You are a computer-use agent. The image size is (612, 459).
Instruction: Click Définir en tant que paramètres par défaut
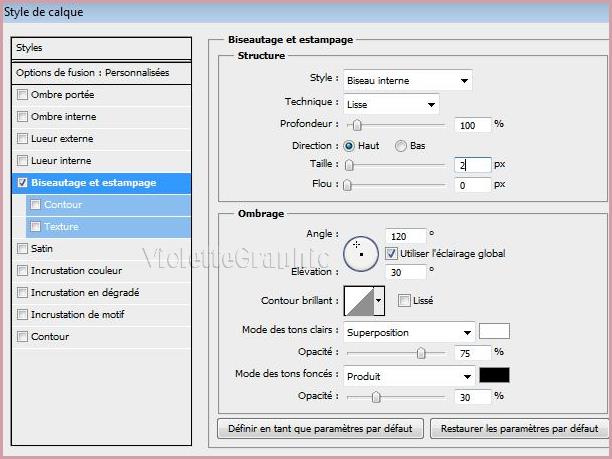pos(320,429)
